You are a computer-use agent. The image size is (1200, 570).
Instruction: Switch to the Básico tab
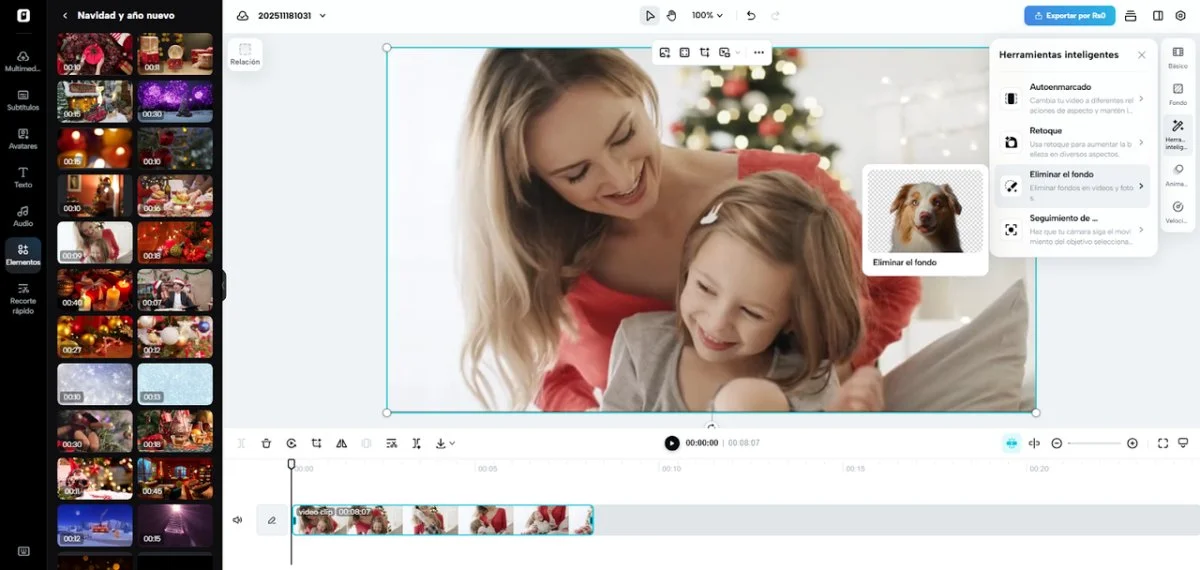(x=1178, y=57)
